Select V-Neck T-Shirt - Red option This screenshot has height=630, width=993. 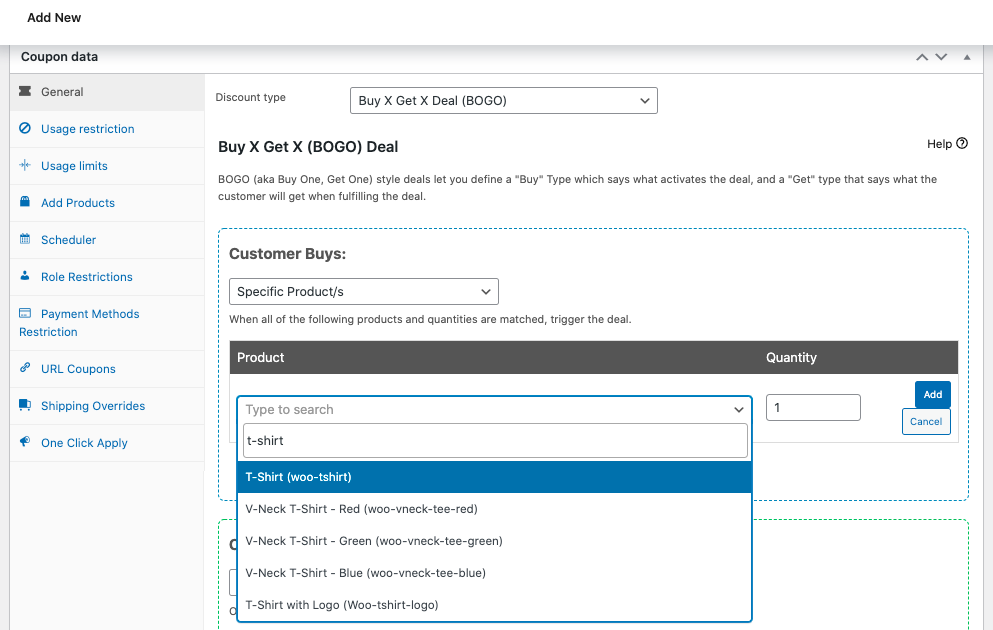click(494, 509)
